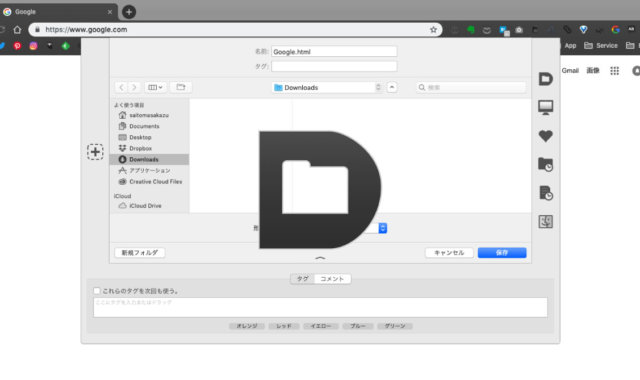Click the キャンセル button
The image size is (640, 380).
449,253
